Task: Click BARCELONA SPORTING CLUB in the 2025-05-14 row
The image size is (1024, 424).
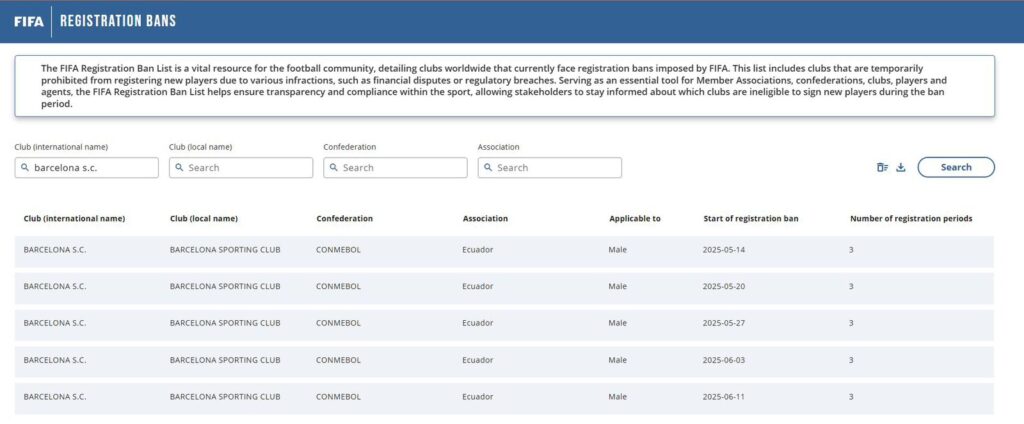Action: tap(225, 250)
